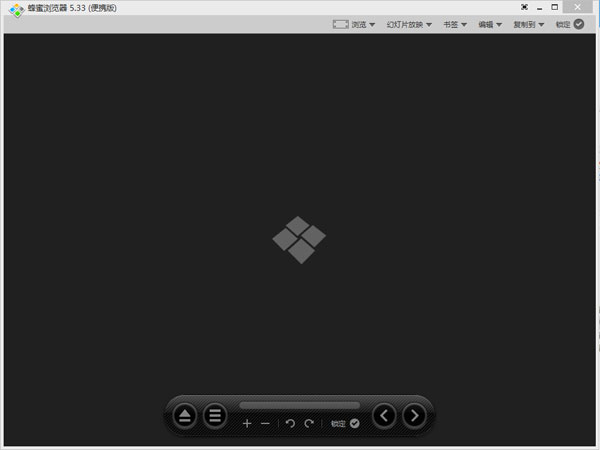Expand the 幻灯片放映 slideshow menu
This screenshot has height=450, width=600.
pos(409,24)
